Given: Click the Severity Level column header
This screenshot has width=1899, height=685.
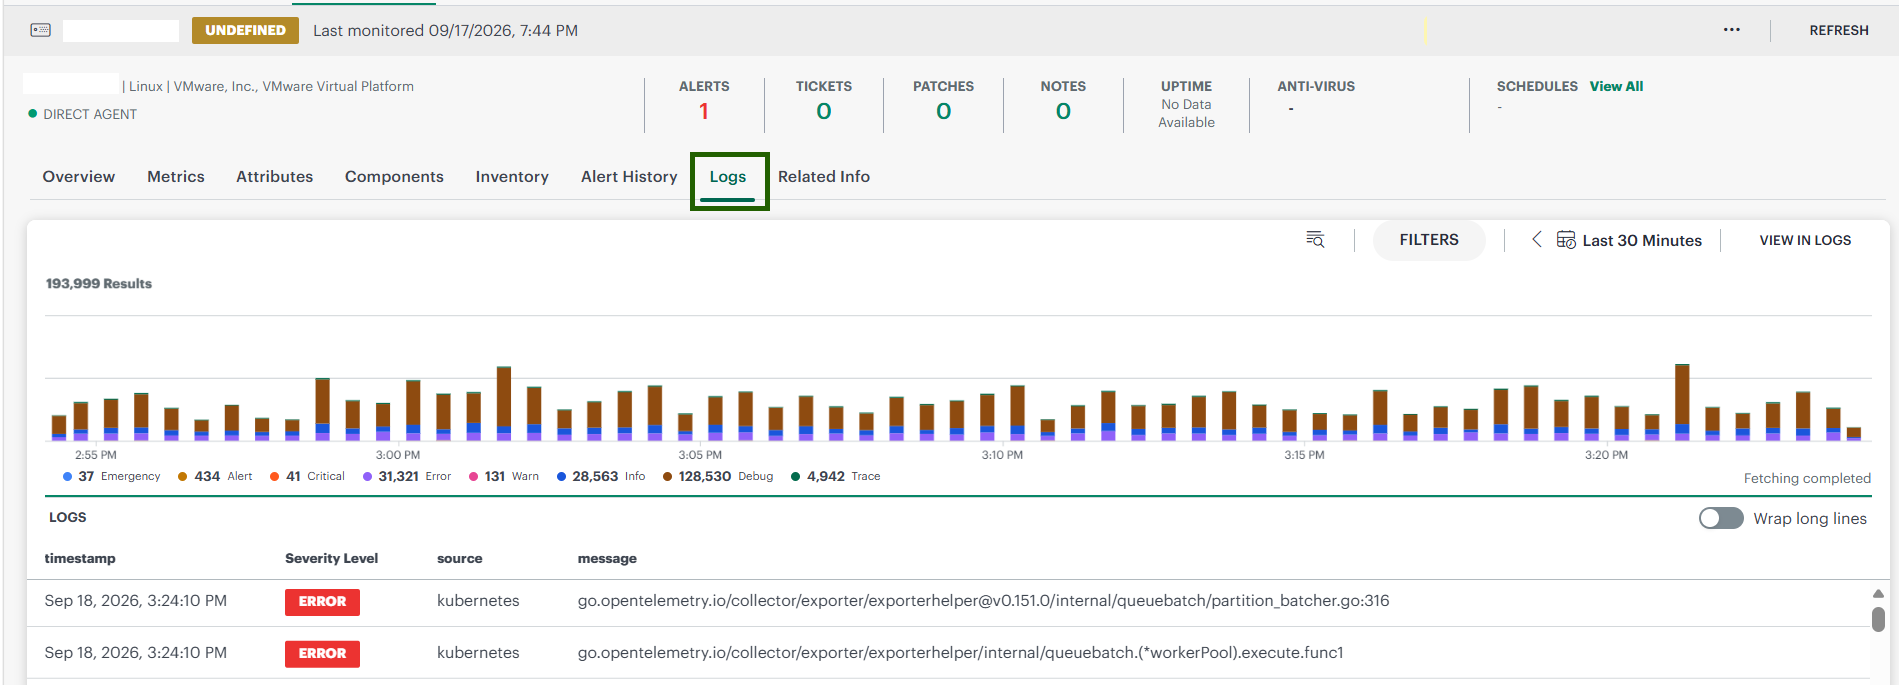Looking at the screenshot, I should point(331,558).
